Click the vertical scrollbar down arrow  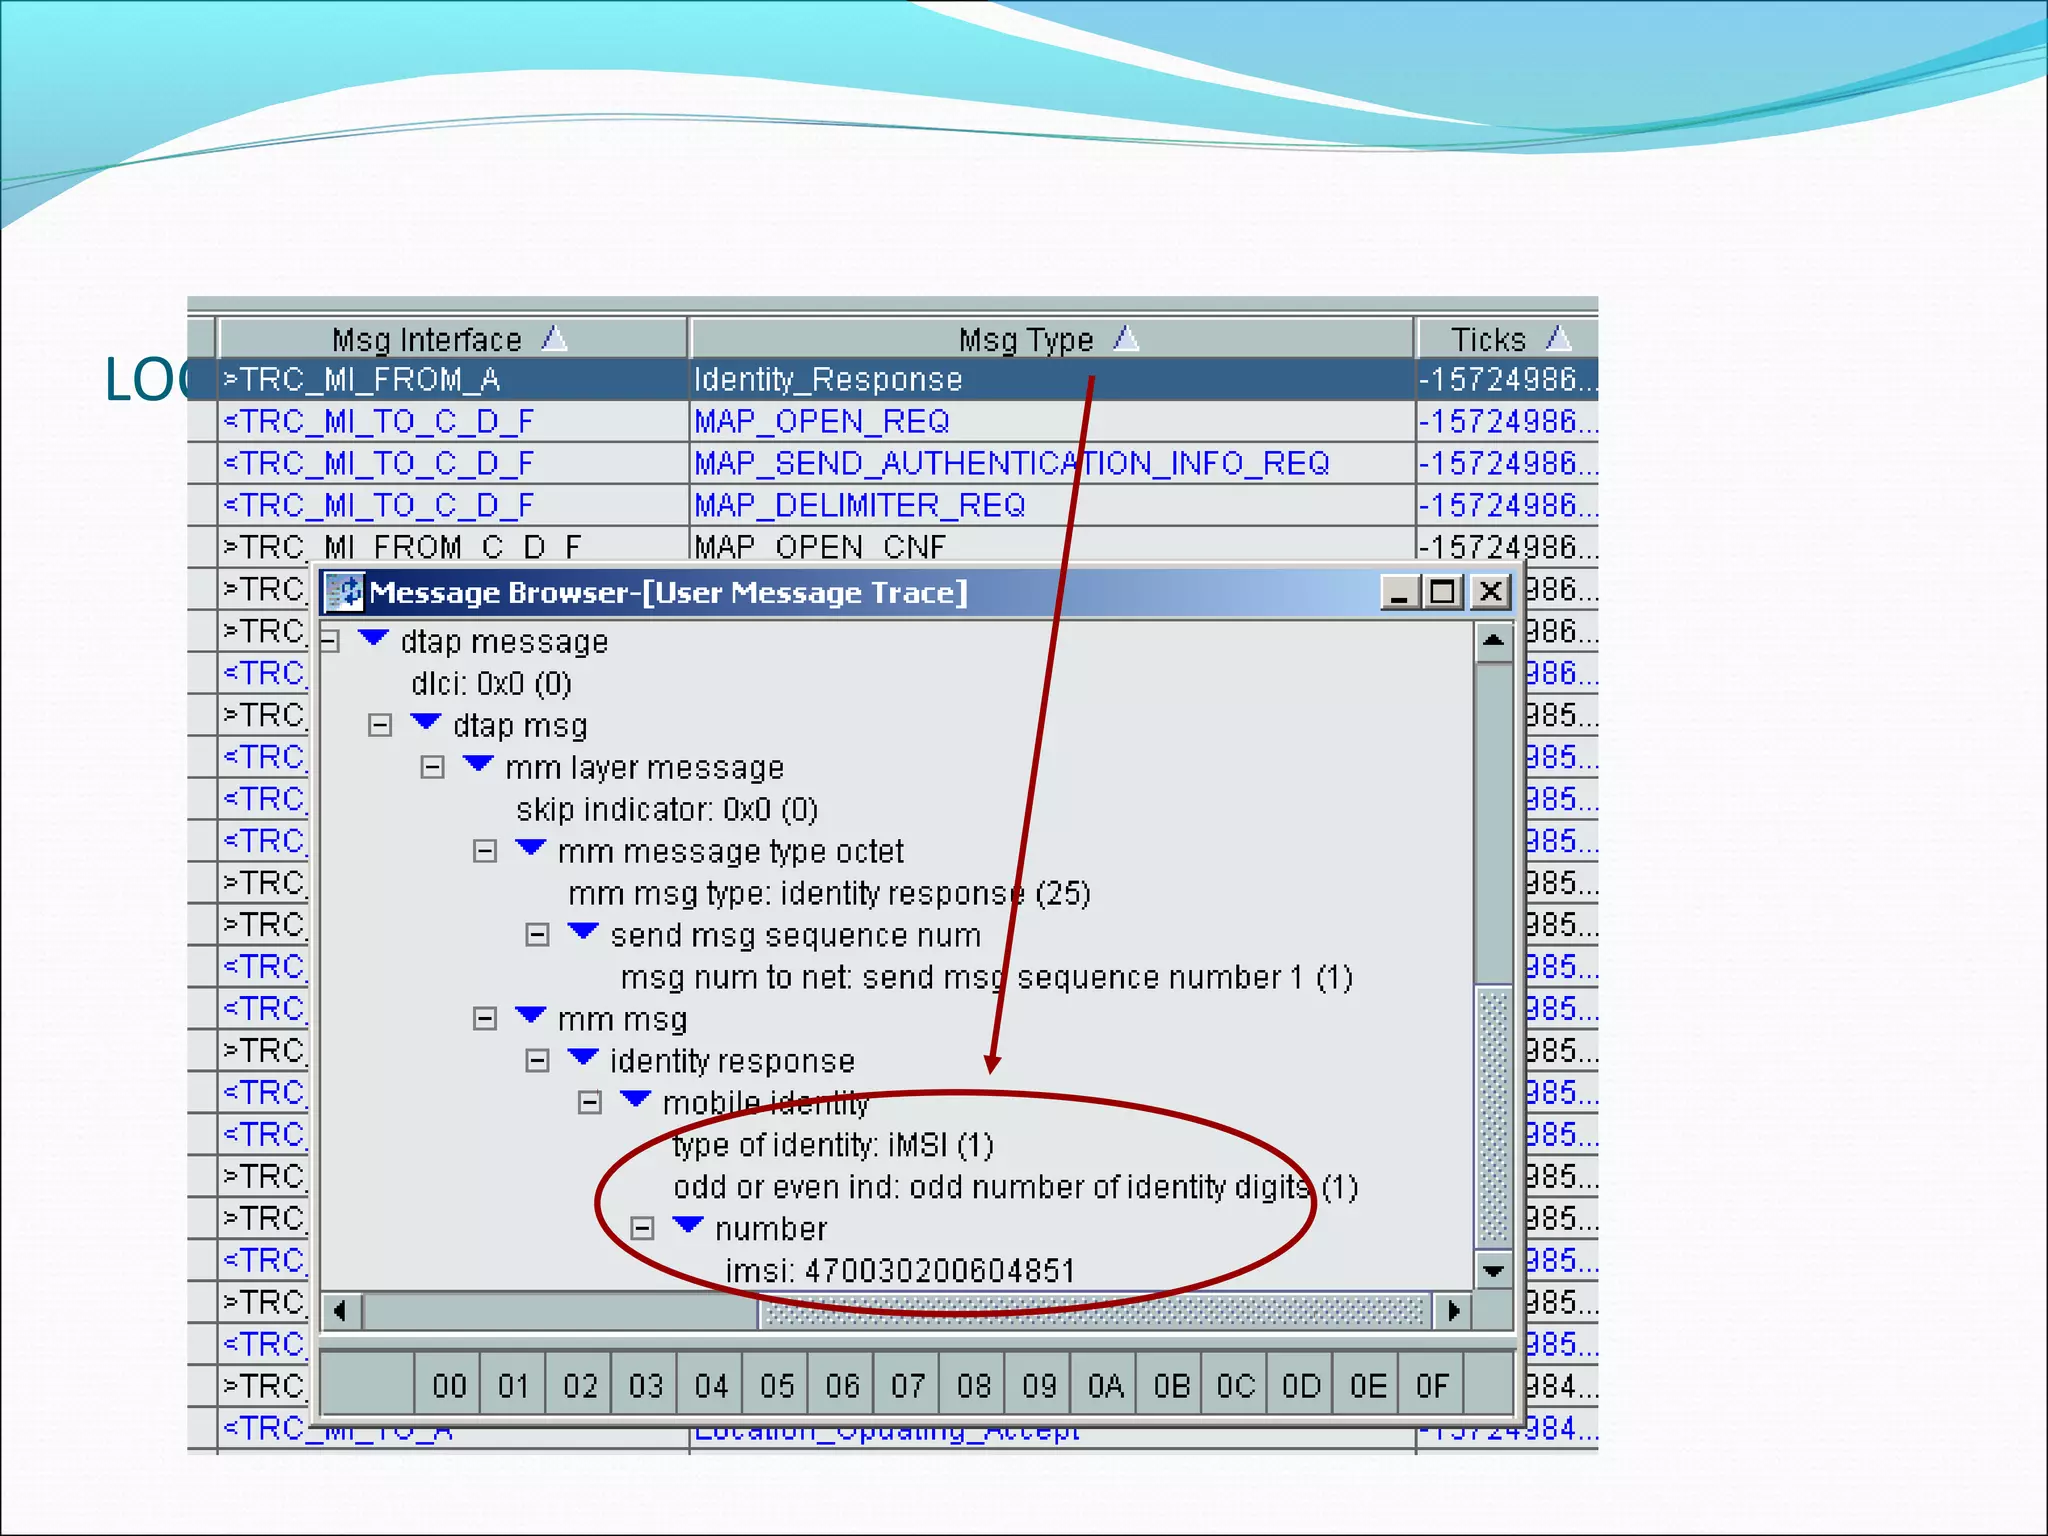click(x=1493, y=1271)
